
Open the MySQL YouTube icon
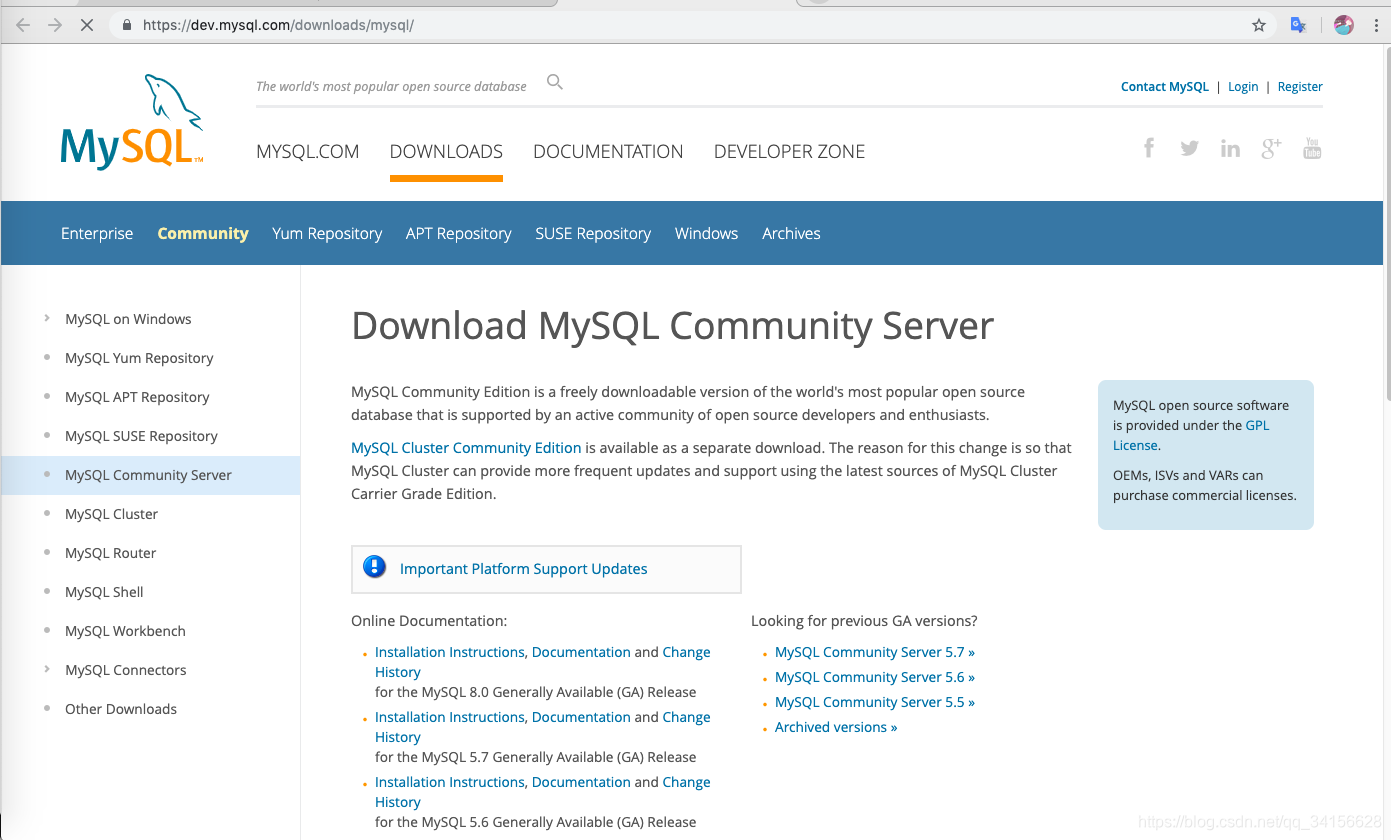point(1312,149)
